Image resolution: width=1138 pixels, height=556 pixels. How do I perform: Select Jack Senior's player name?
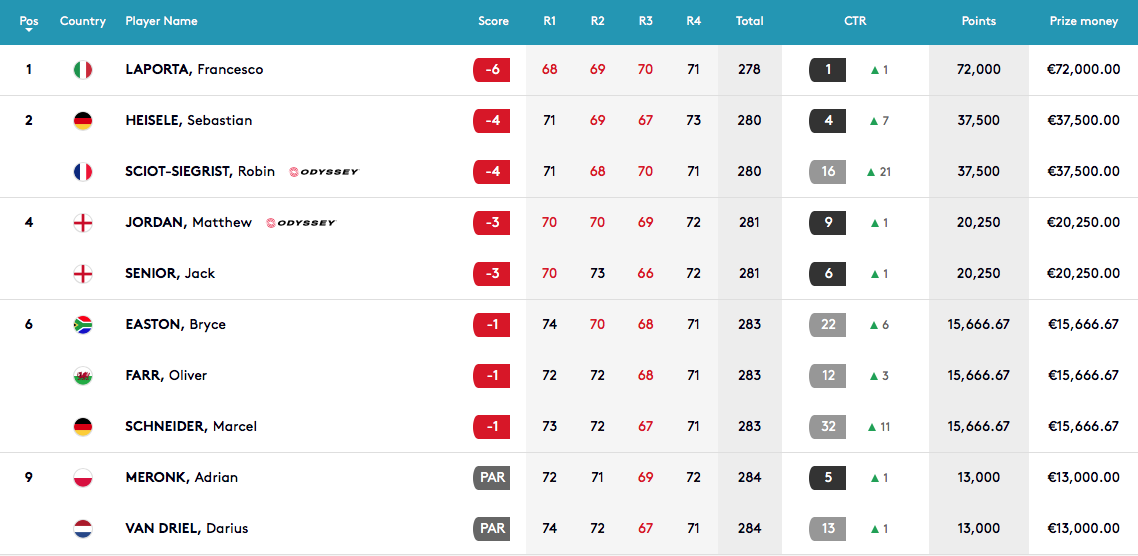pos(170,274)
